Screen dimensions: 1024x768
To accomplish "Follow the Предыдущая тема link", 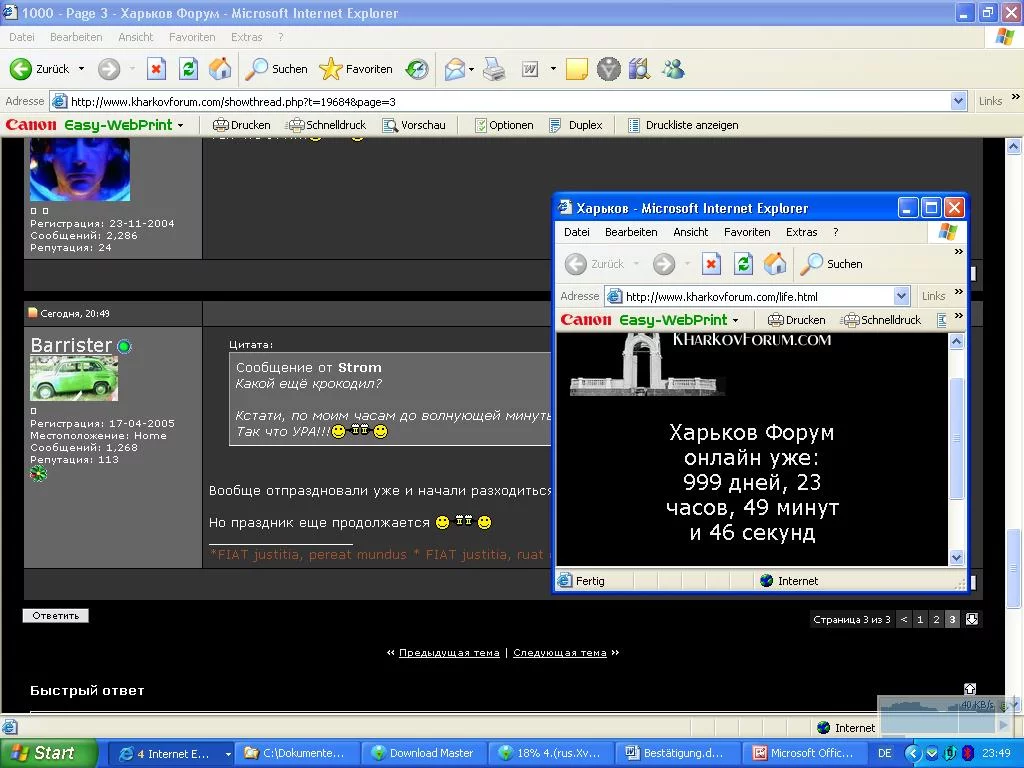I will click(449, 652).
